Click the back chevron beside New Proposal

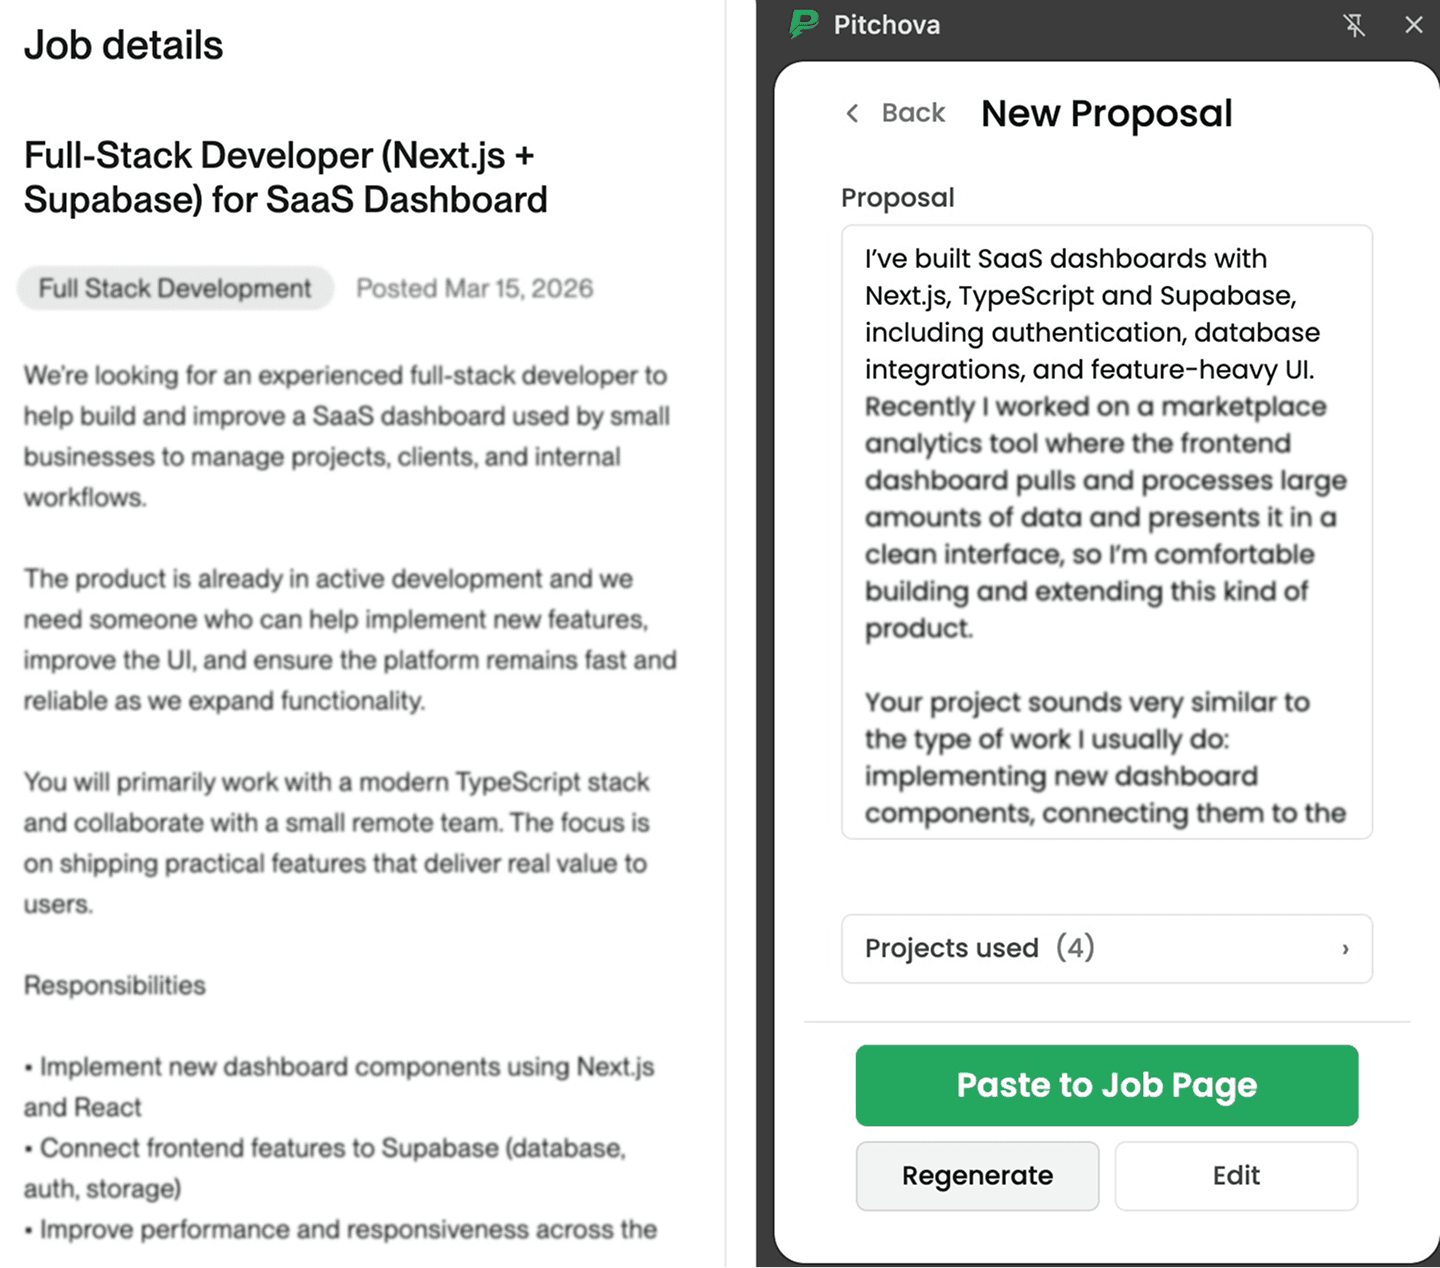[x=851, y=114]
